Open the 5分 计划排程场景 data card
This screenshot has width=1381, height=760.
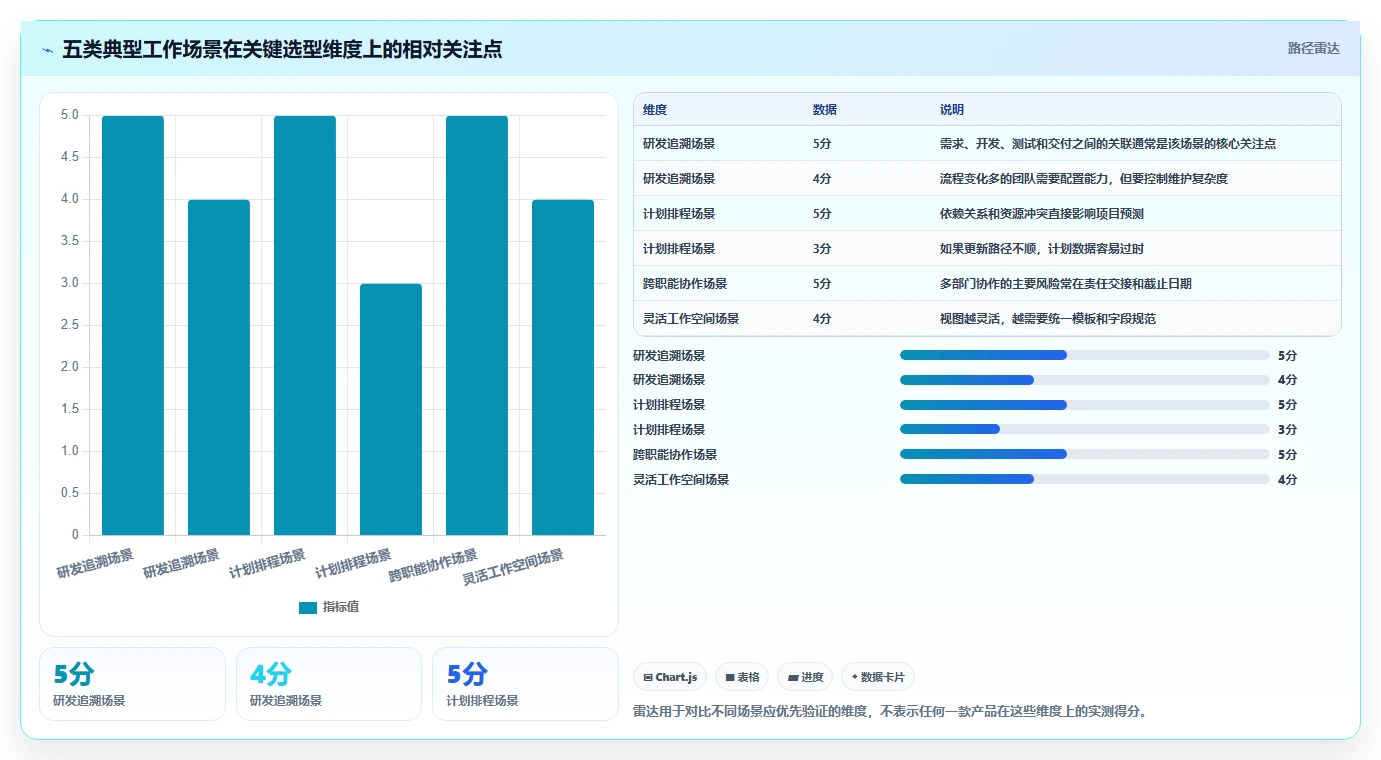(x=525, y=684)
